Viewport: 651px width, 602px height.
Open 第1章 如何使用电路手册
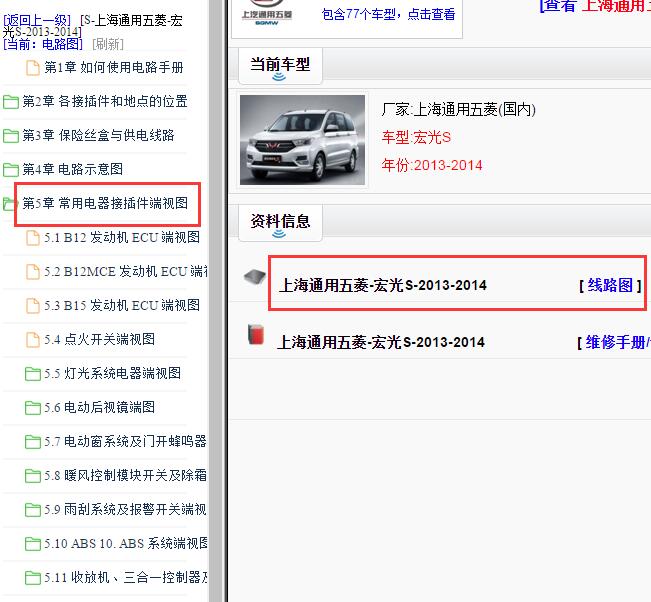tap(114, 67)
